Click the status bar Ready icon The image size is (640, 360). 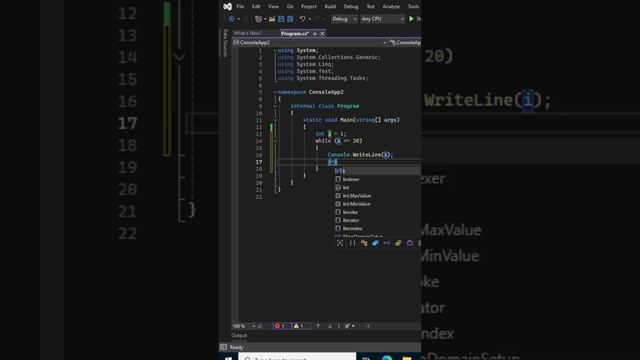tap(223, 347)
